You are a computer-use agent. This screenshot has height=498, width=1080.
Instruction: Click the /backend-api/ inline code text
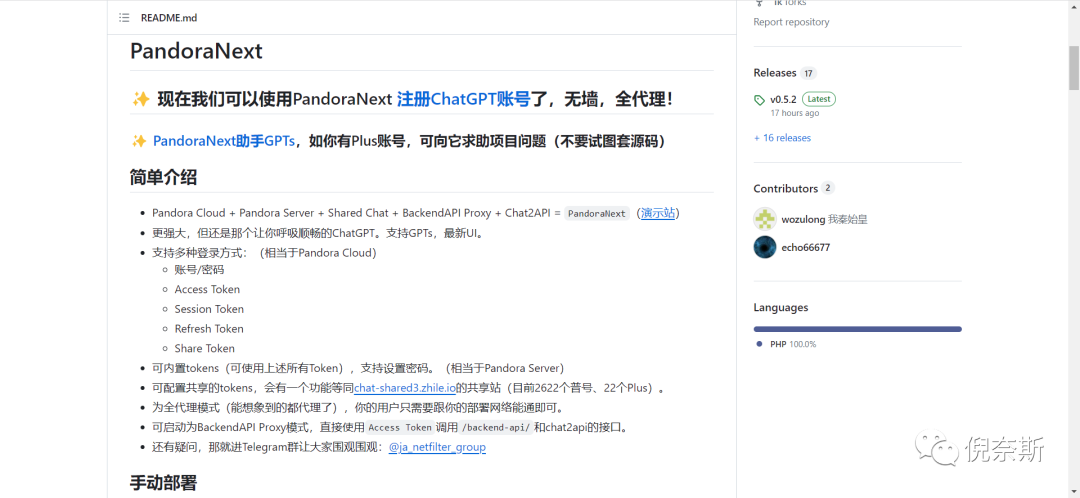click(495, 428)
